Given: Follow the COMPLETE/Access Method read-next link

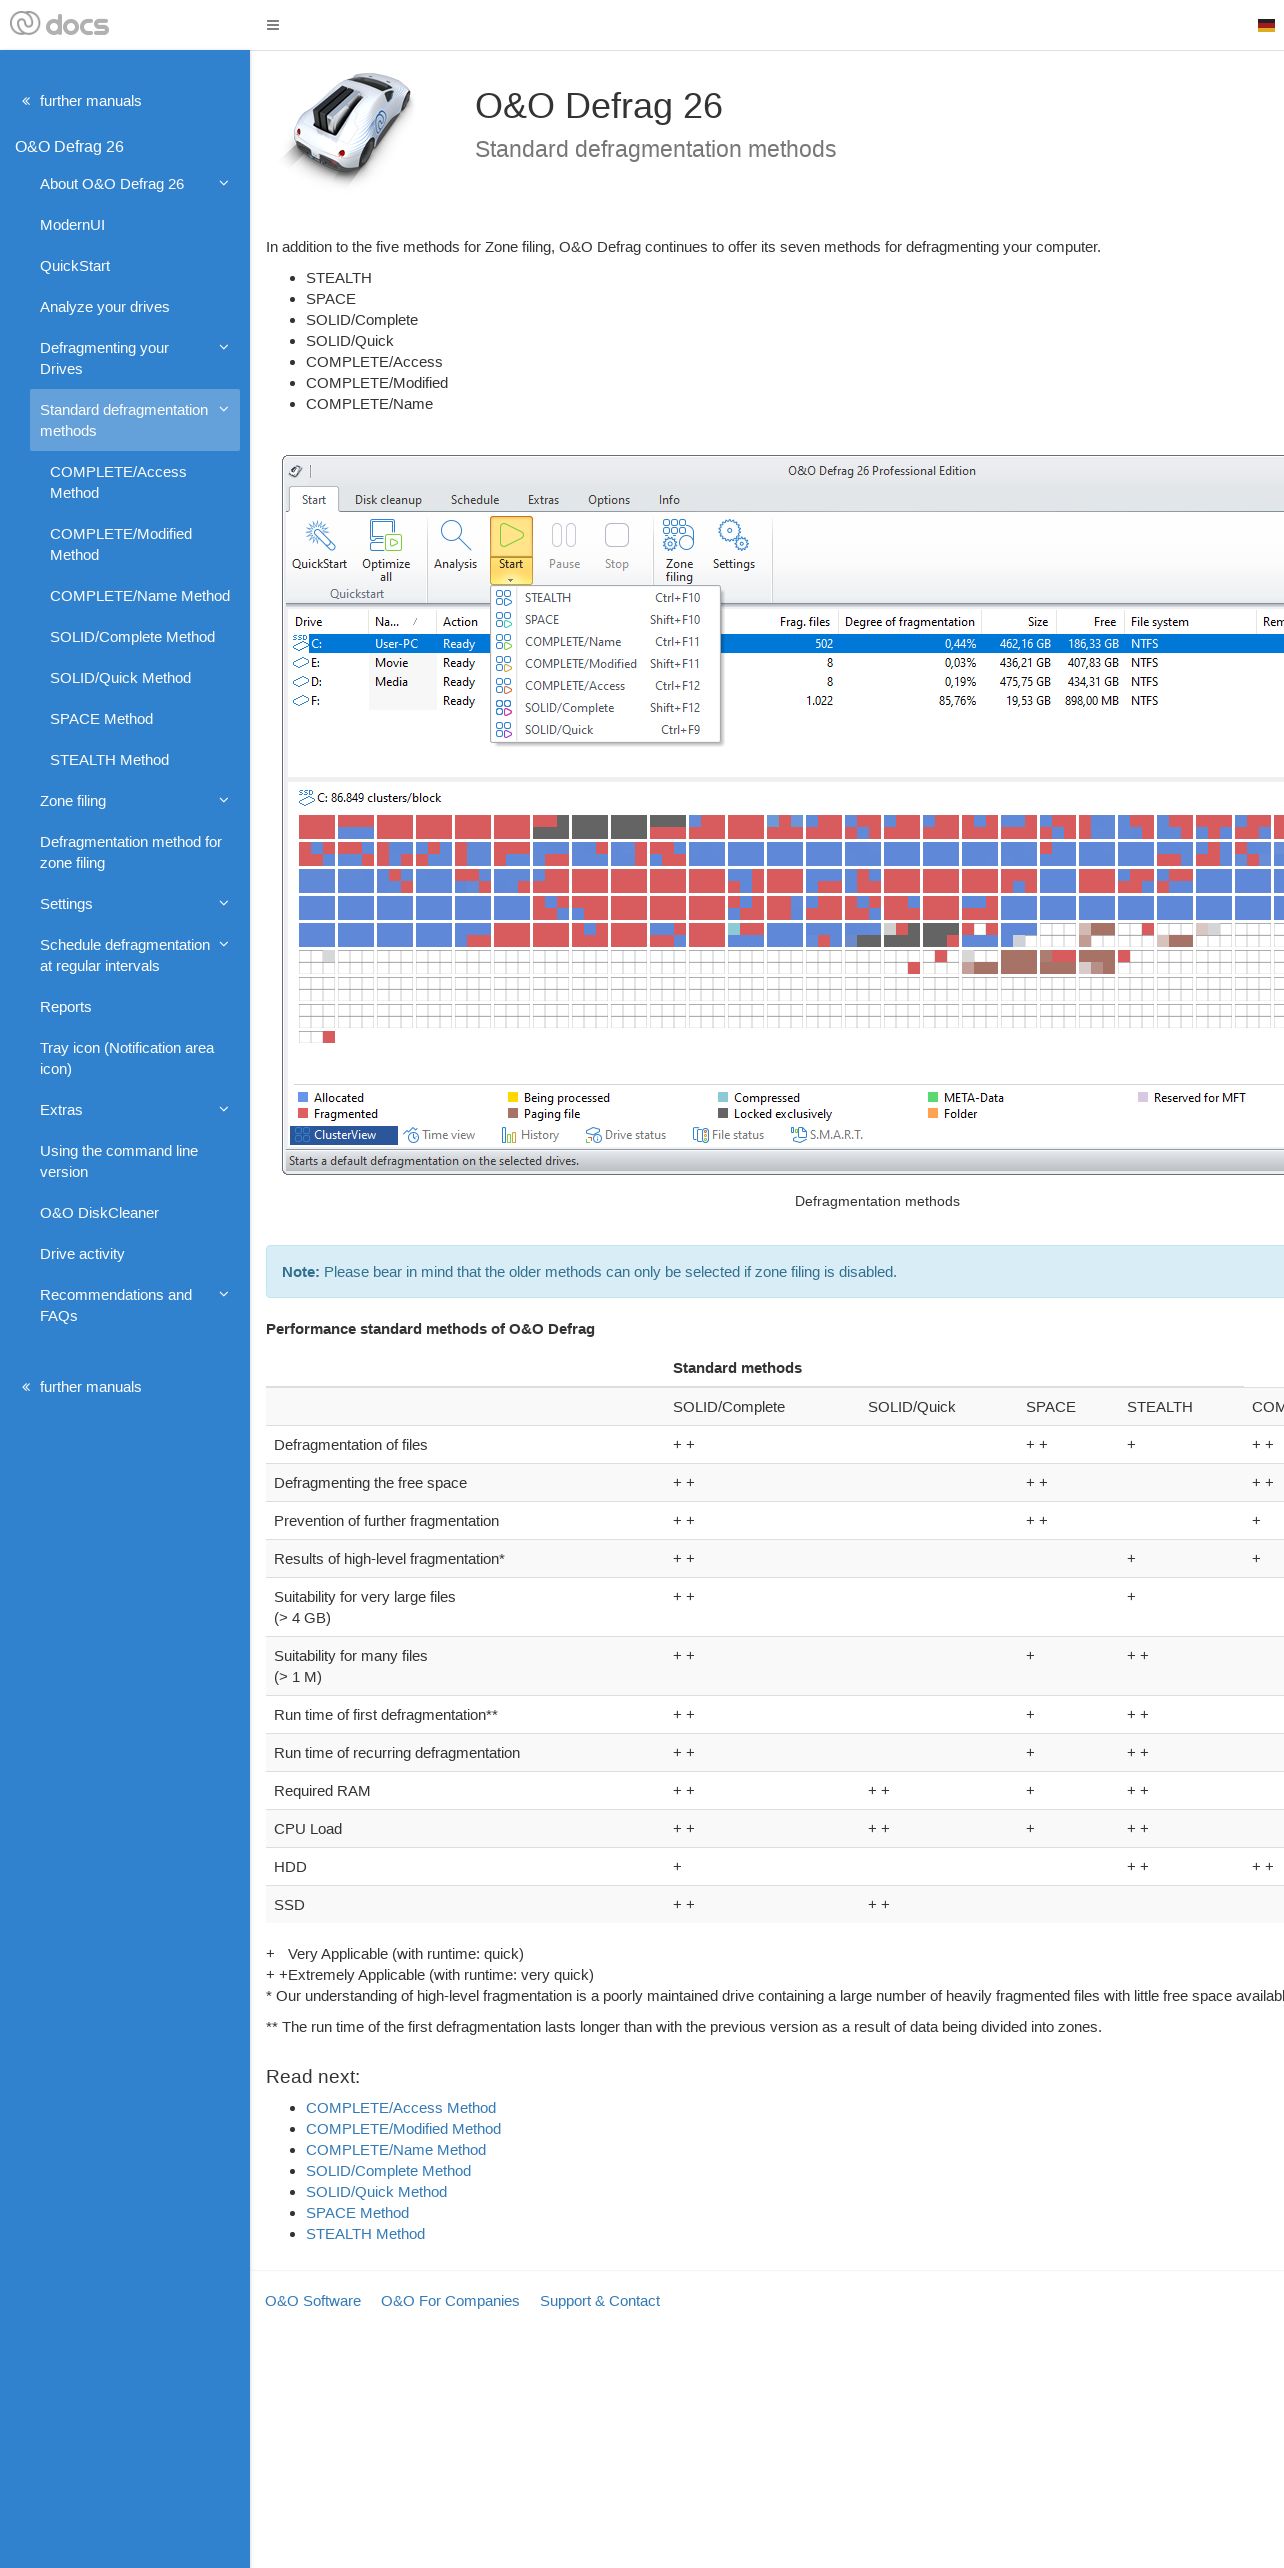Looking at the screenshot, I should pyautogui.click(x=401, y=2108).
